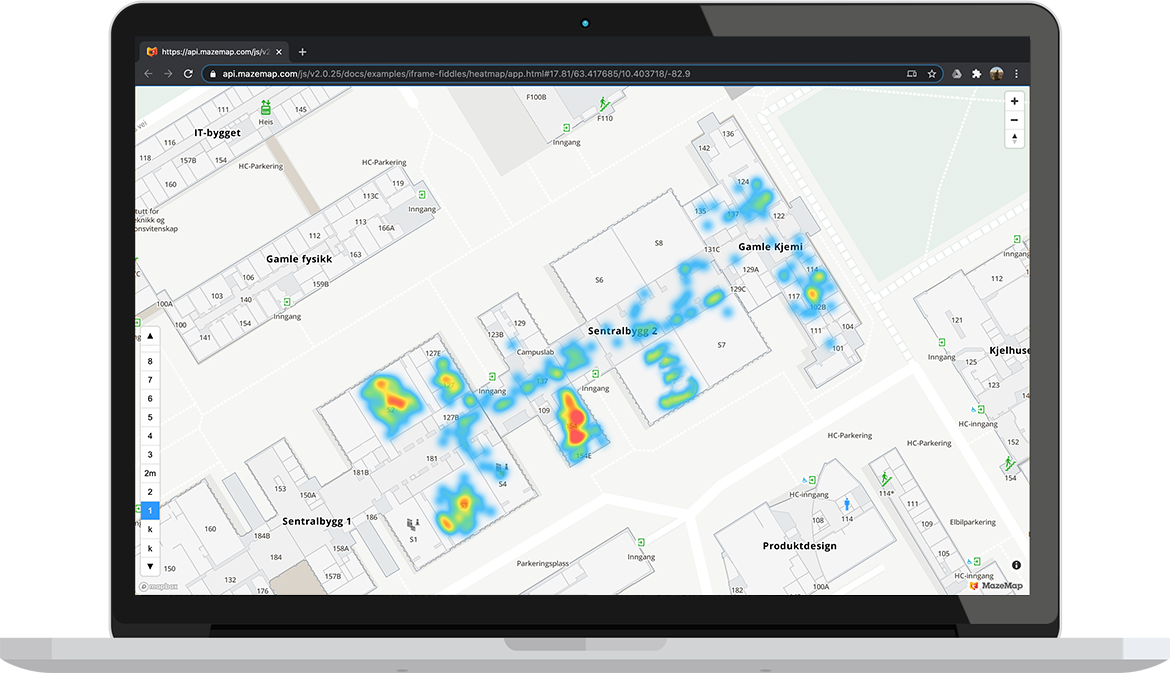Click the Sentralbygg 1 building label
This screenshot has width=1170, height=673.
click(316, 521)
